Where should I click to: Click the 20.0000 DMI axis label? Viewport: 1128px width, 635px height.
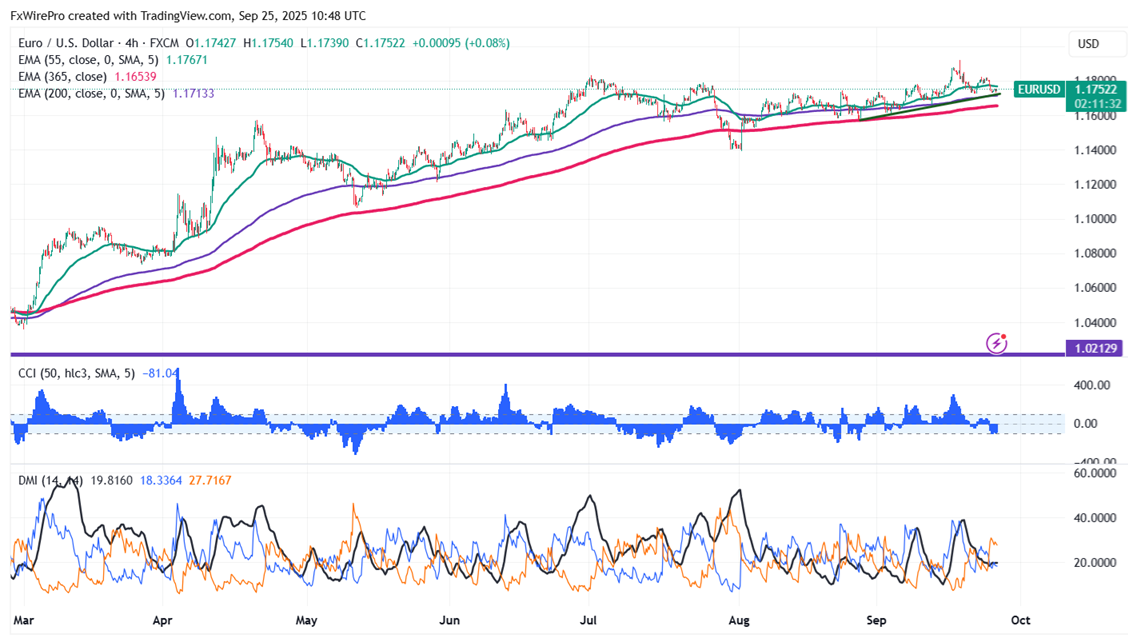[1095, 562]
